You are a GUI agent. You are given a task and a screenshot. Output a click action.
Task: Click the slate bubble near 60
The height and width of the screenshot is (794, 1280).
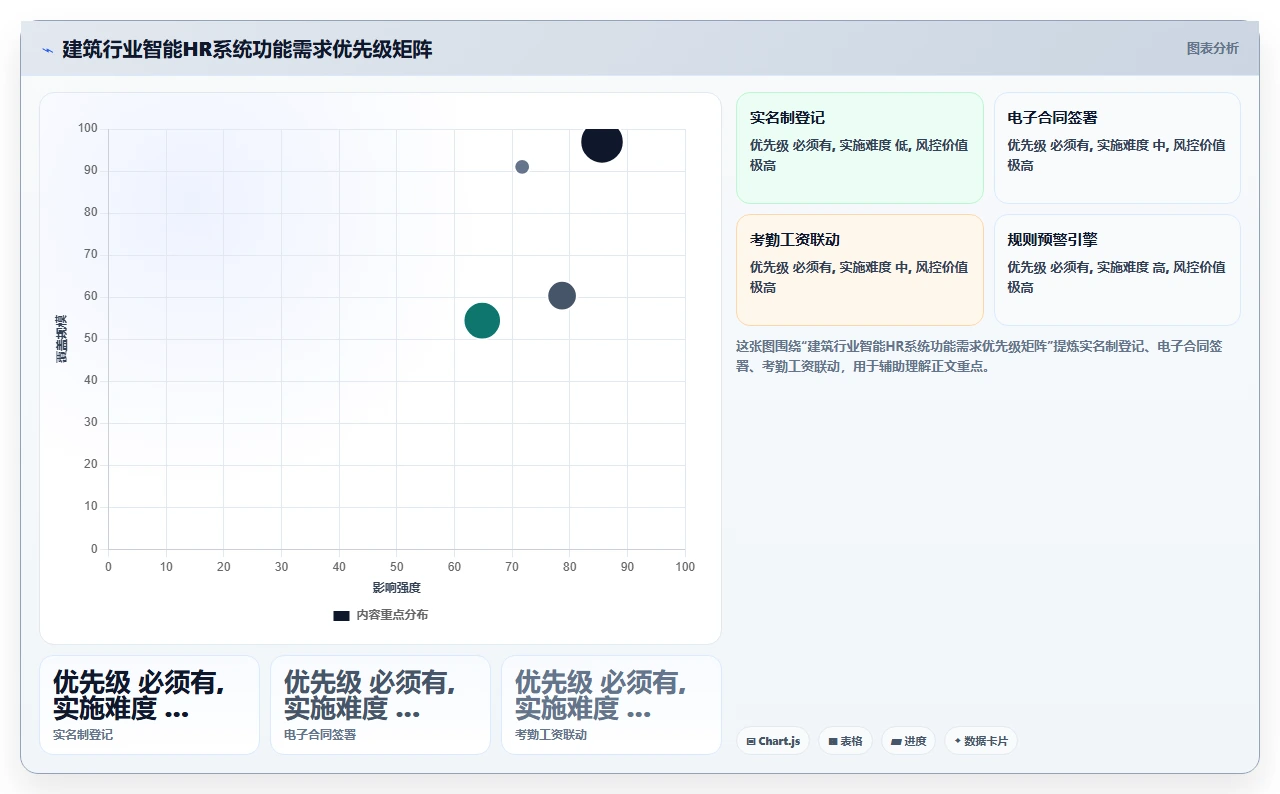pyautogui.click(x=562, y=296)
